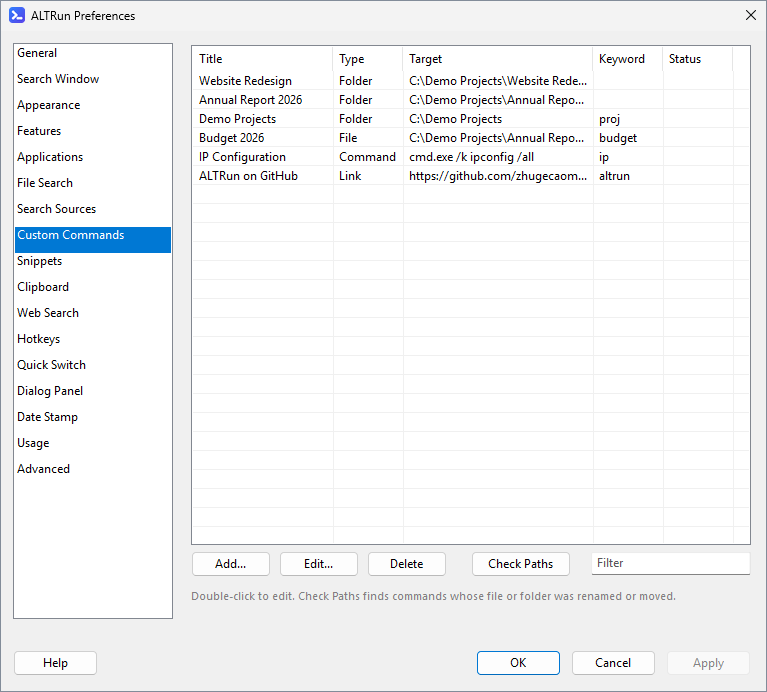Viewport: 767px width, 692px height.
Task: Select the Website Redesign command row
Action: click(471, 80)
